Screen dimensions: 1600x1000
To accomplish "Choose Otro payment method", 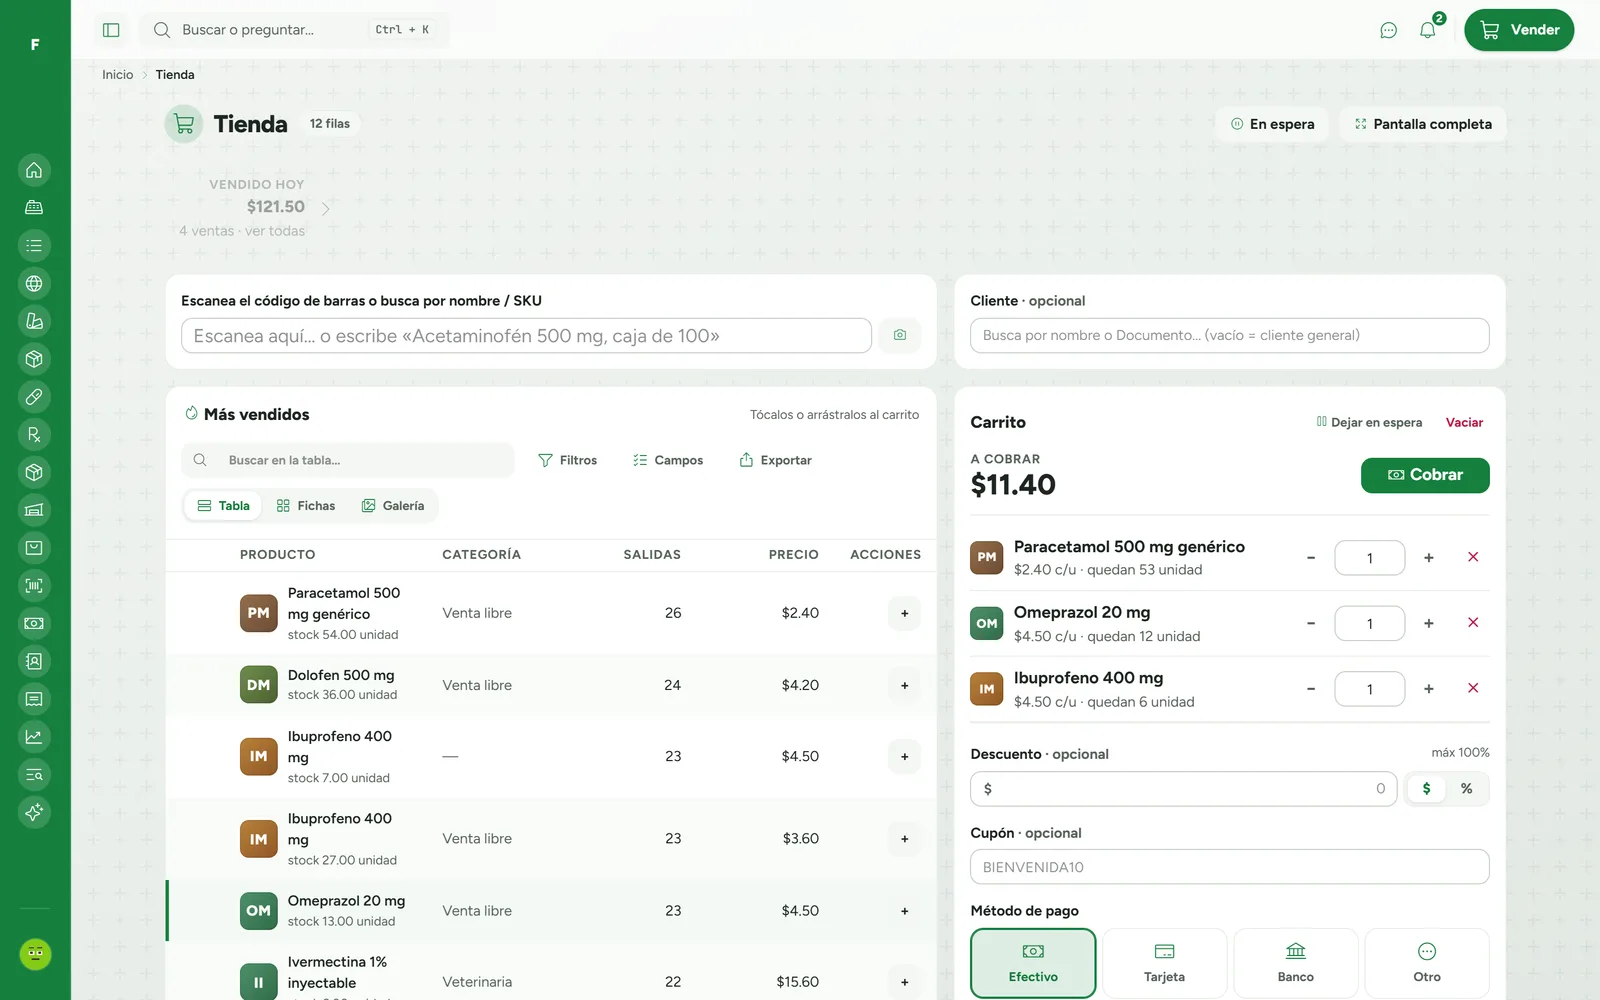I will point(1427,963).
